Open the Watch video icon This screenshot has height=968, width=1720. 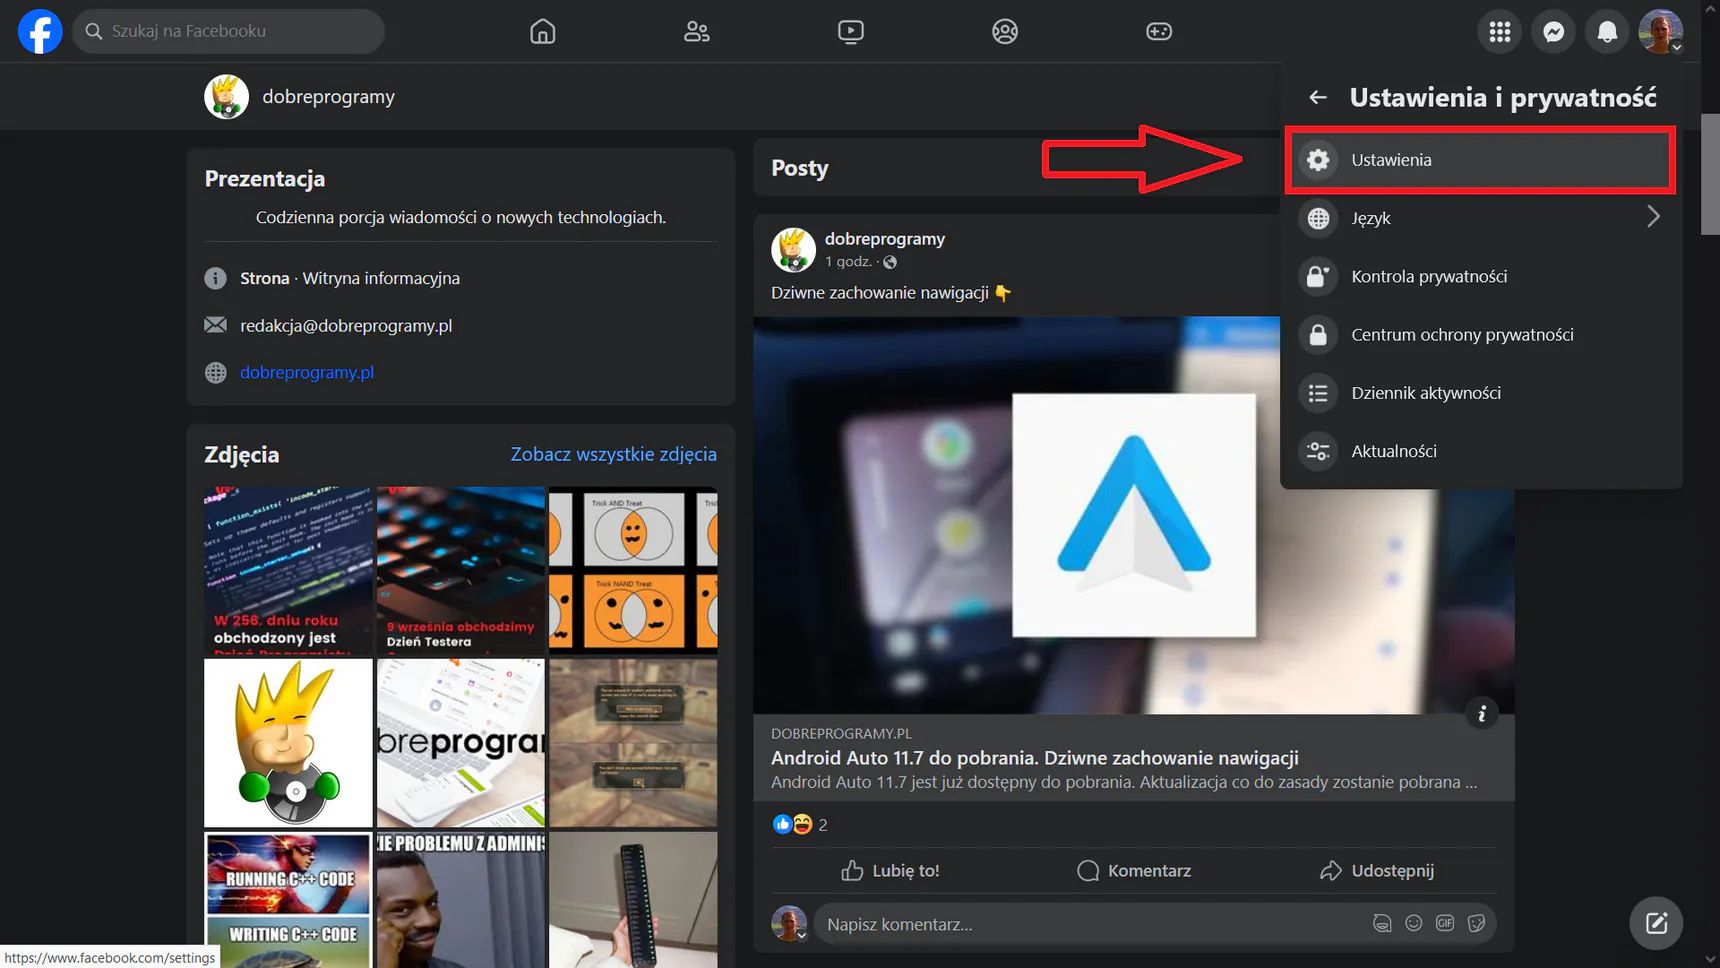pyautogui.click(x=850, y=32)
